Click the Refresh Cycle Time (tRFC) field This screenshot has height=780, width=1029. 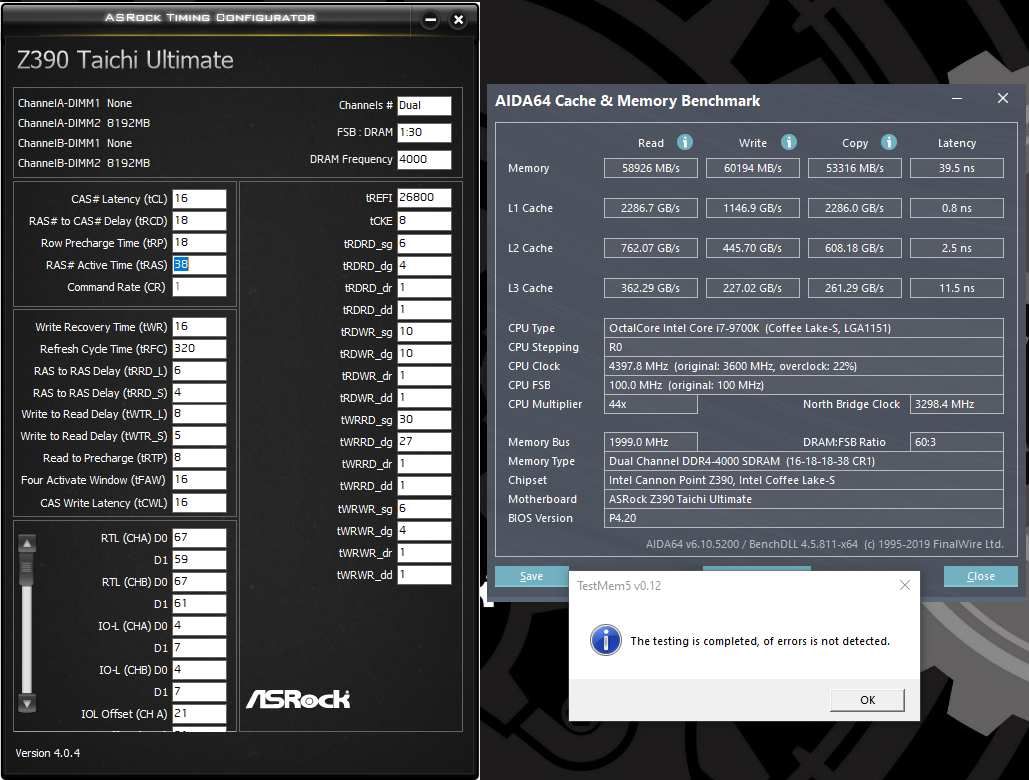[x=200, y=348]
